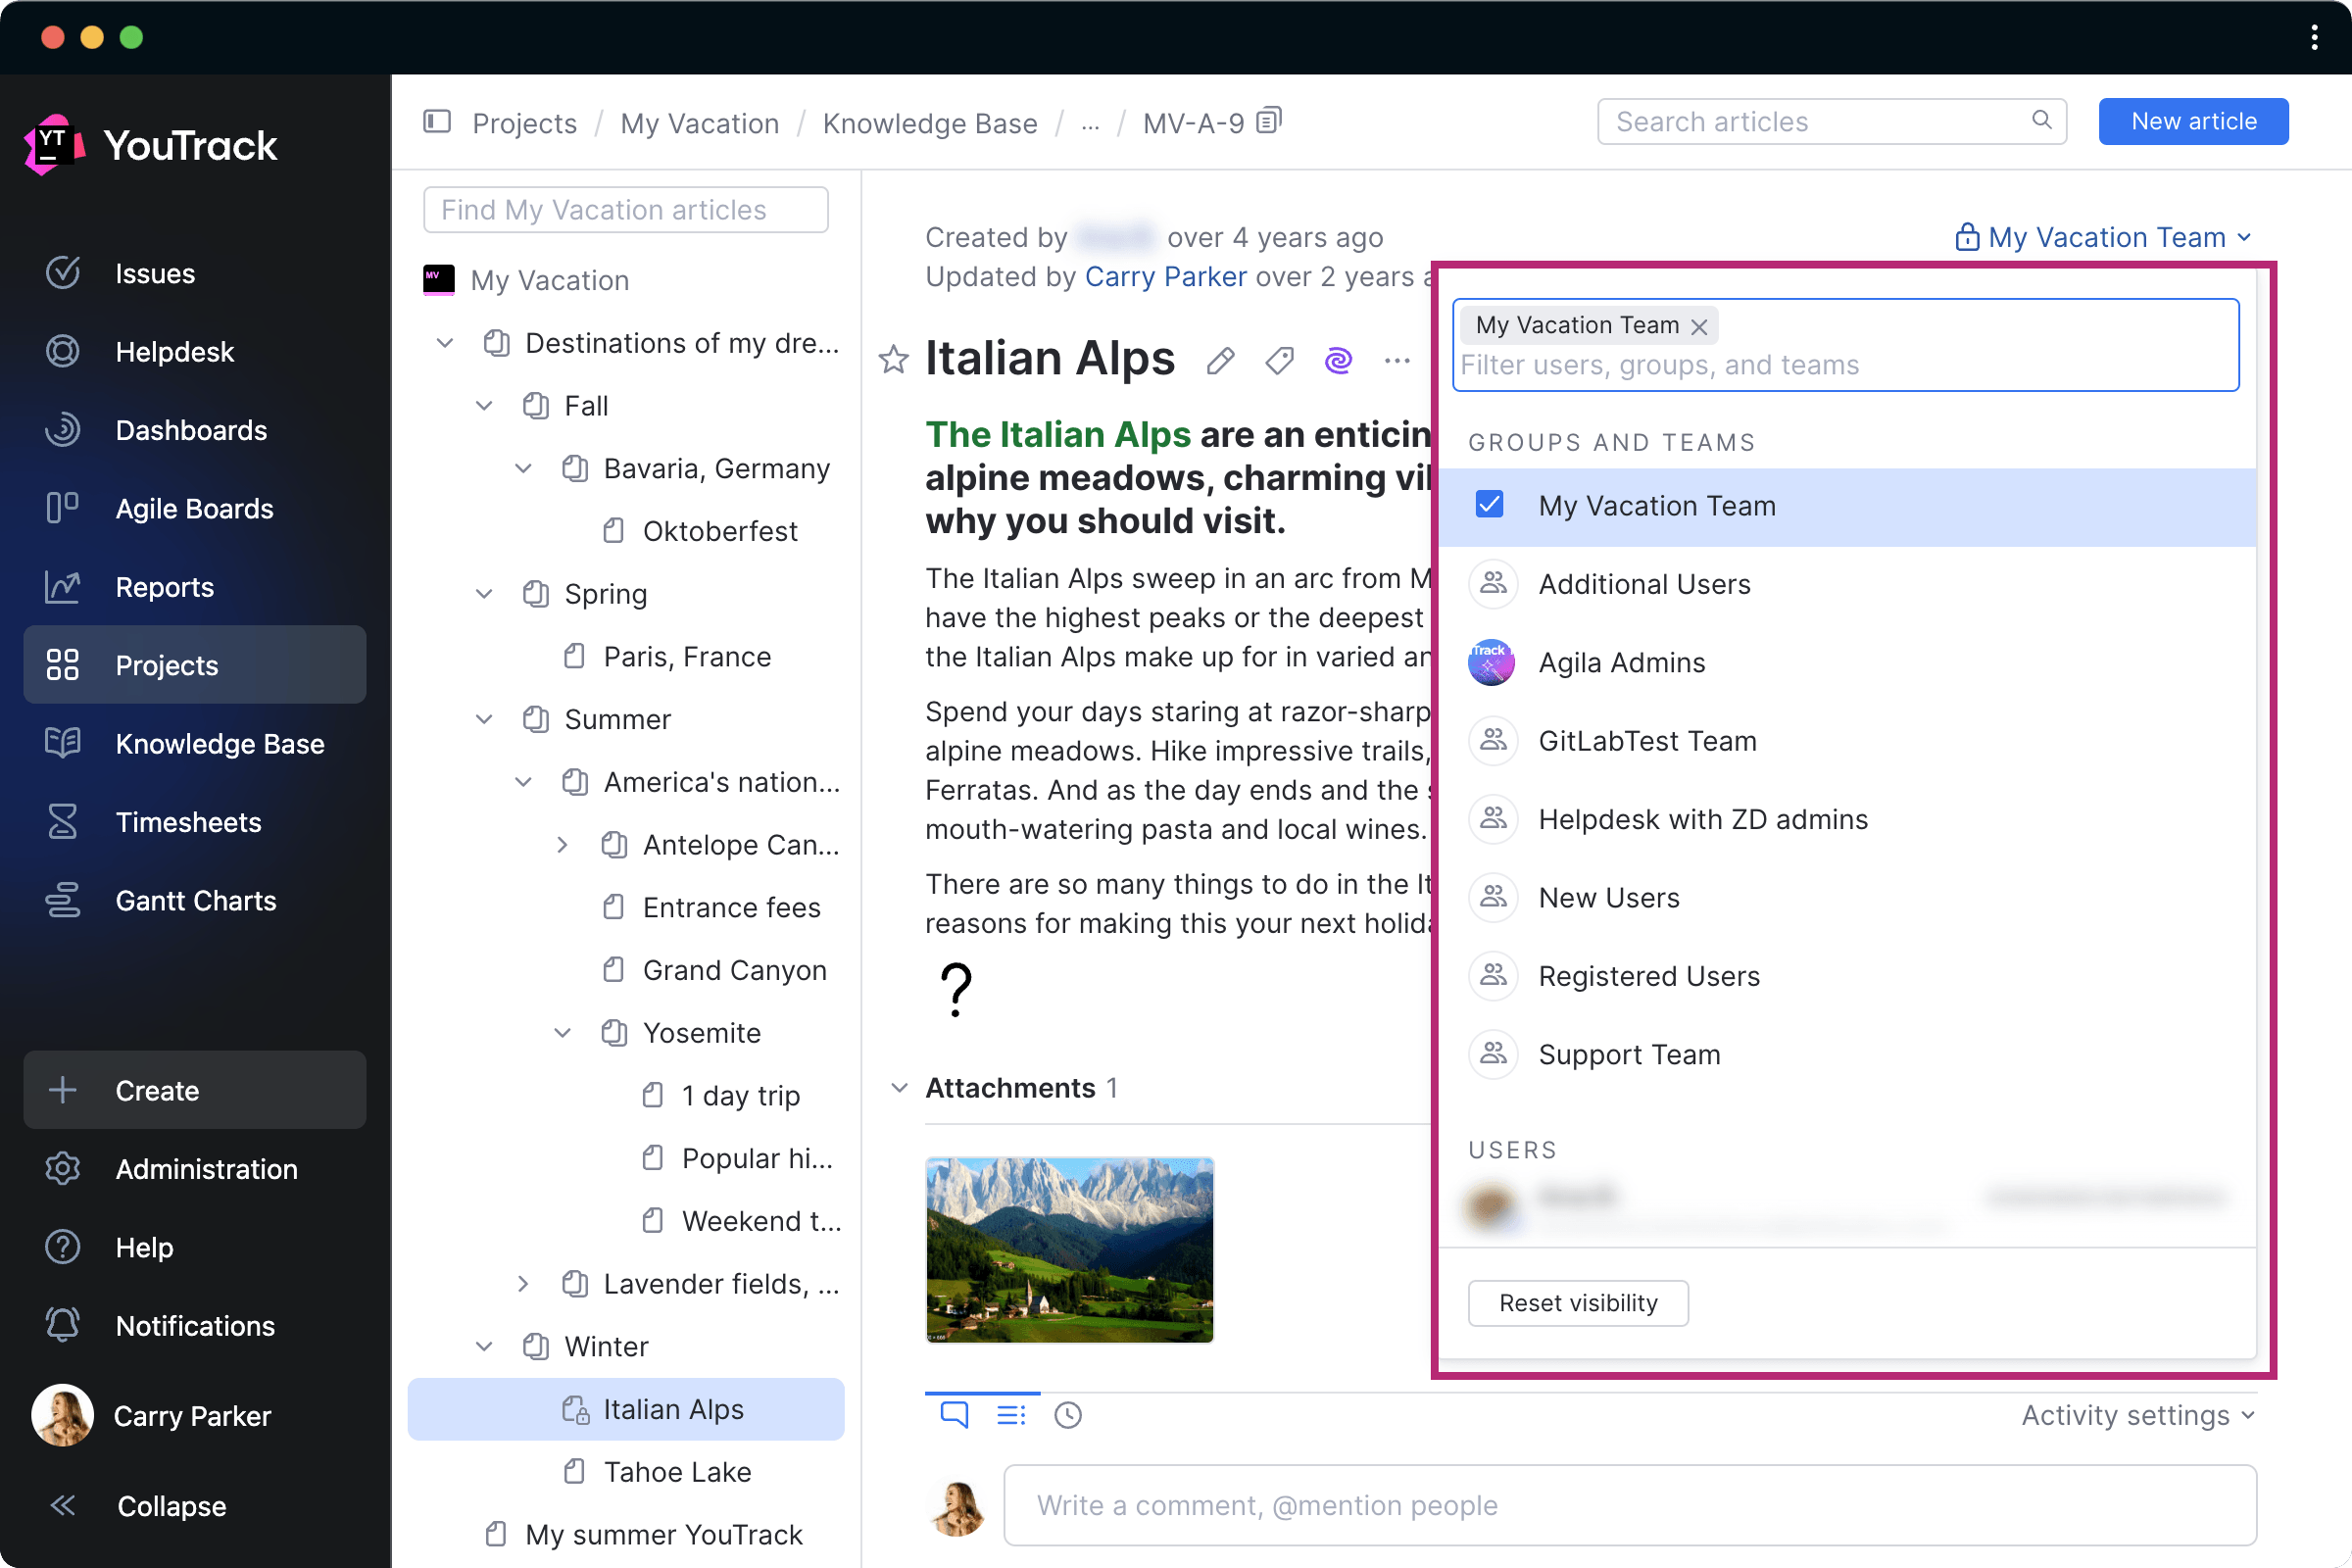2352x1568 pixels.
Task: Open Helpdesk from the sidebar
Action: [x=174, y=351]
